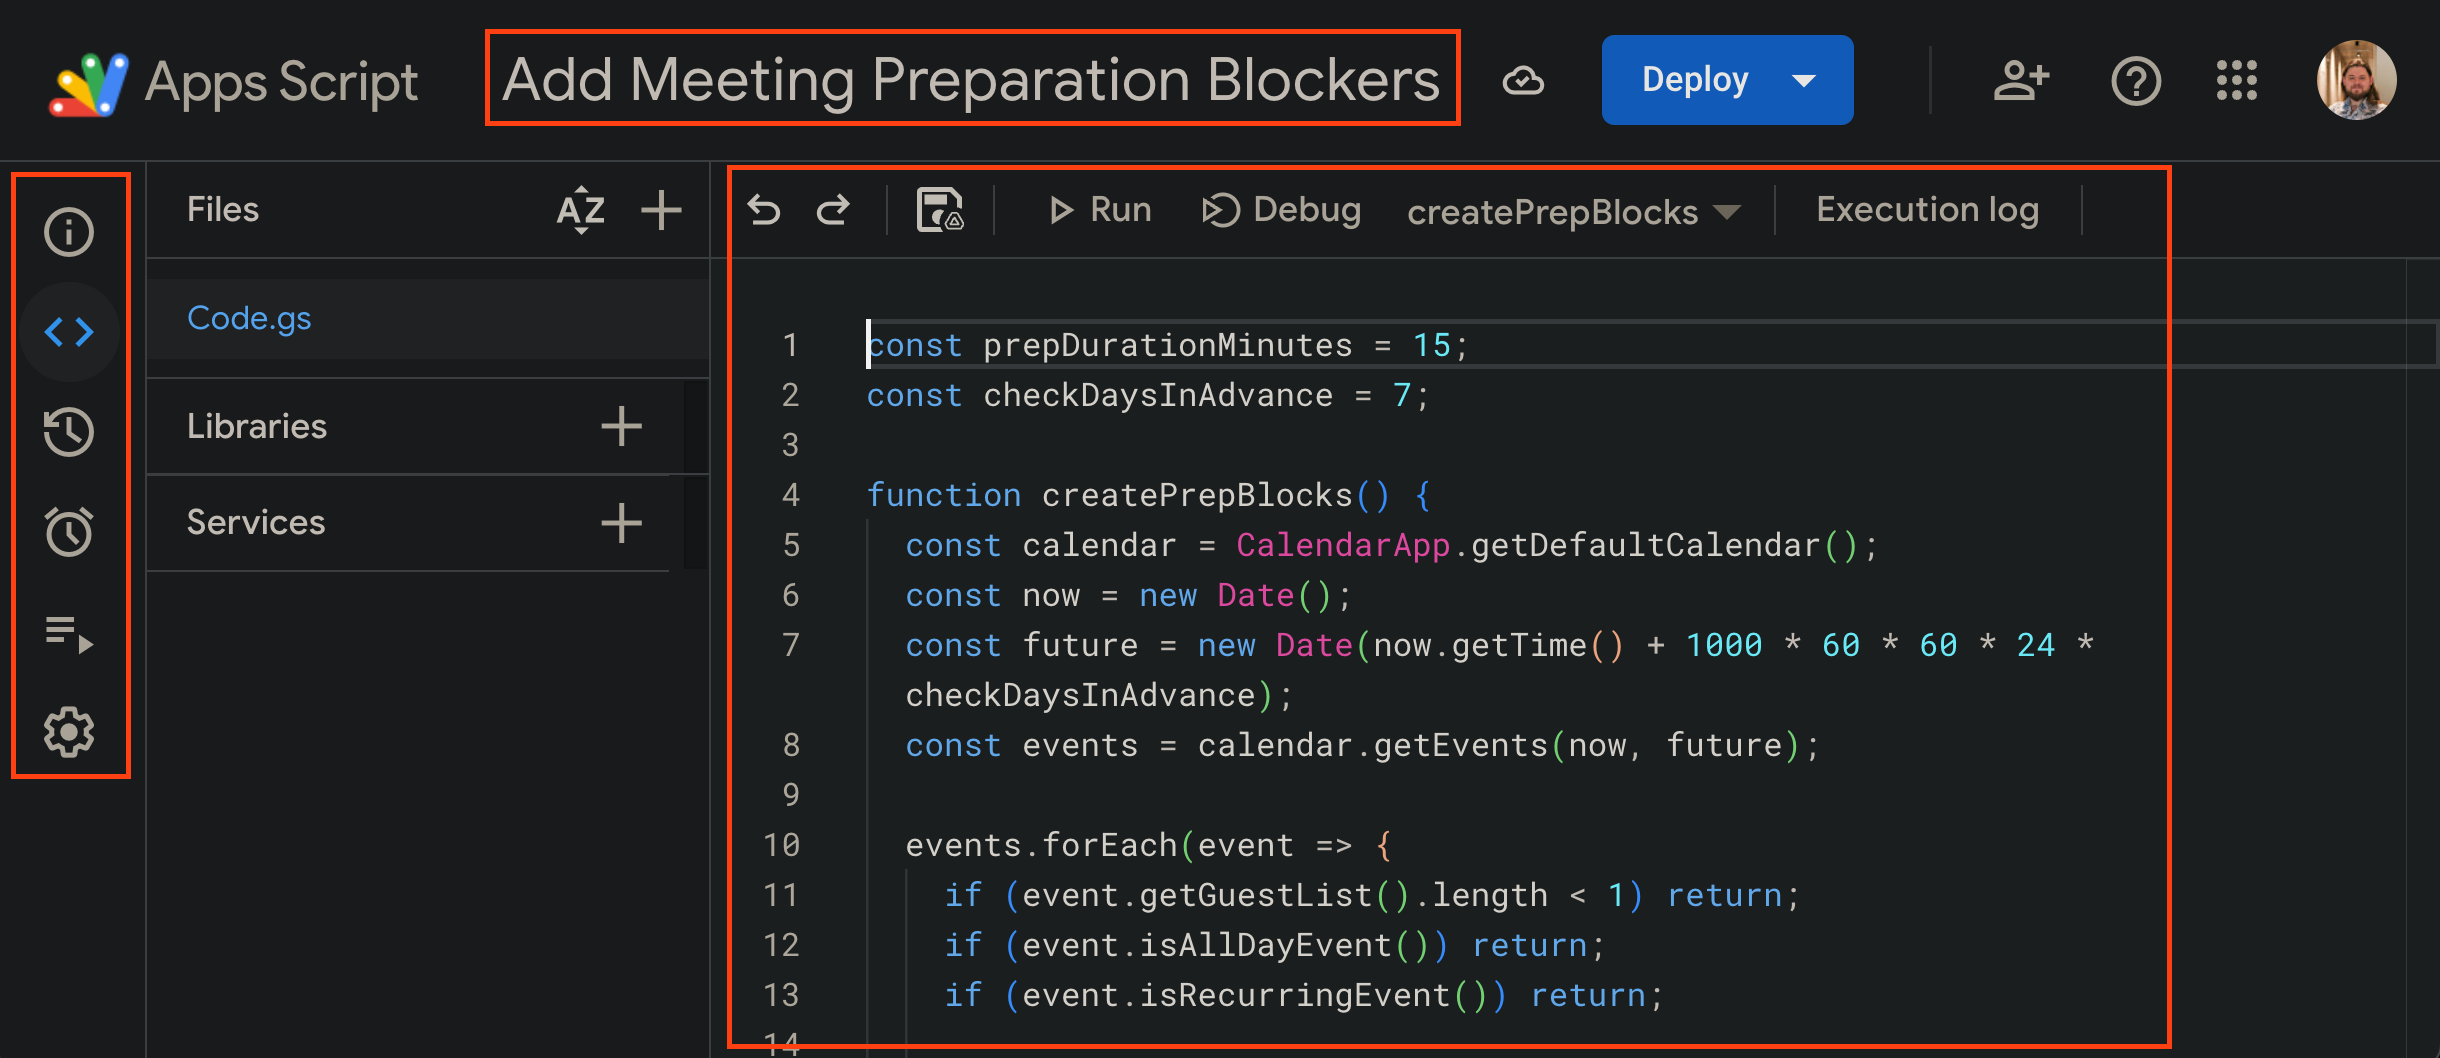Open Apps Script help

[2136, 80]
